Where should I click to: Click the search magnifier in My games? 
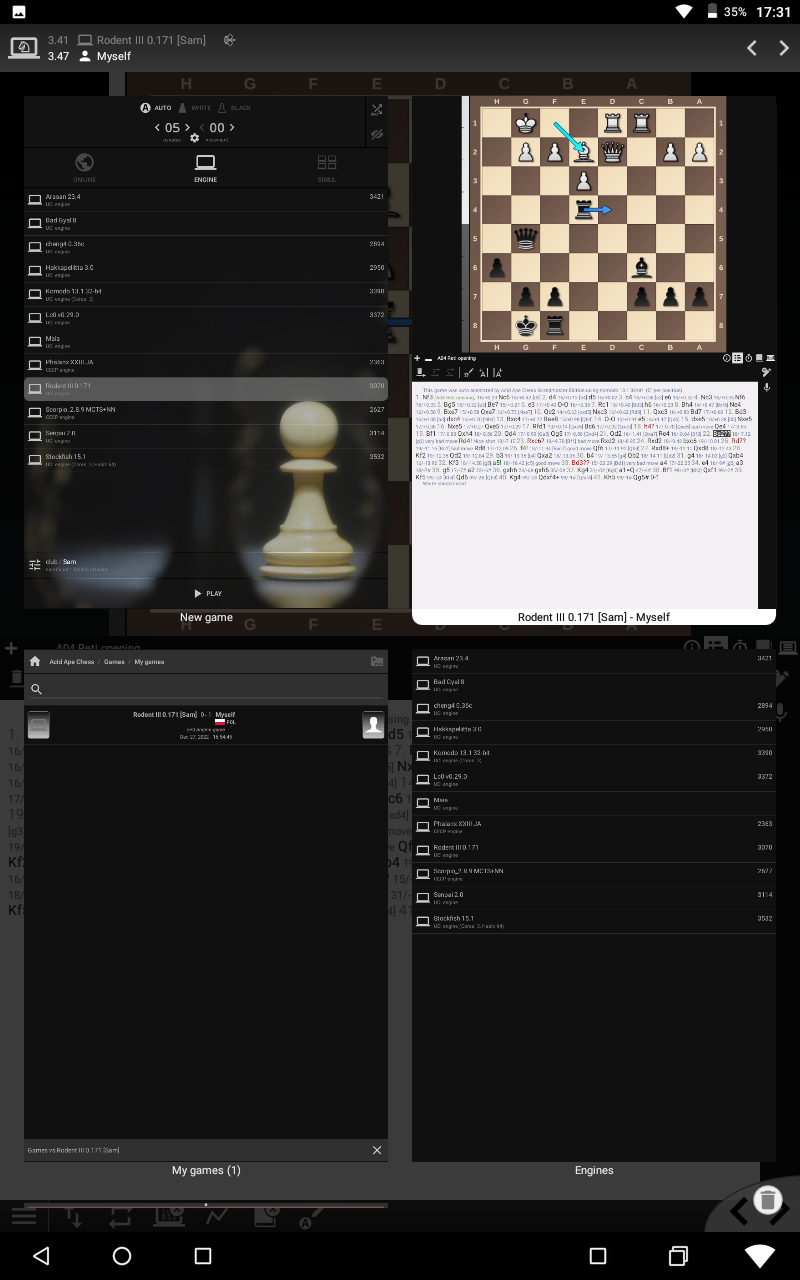[38, 687]
